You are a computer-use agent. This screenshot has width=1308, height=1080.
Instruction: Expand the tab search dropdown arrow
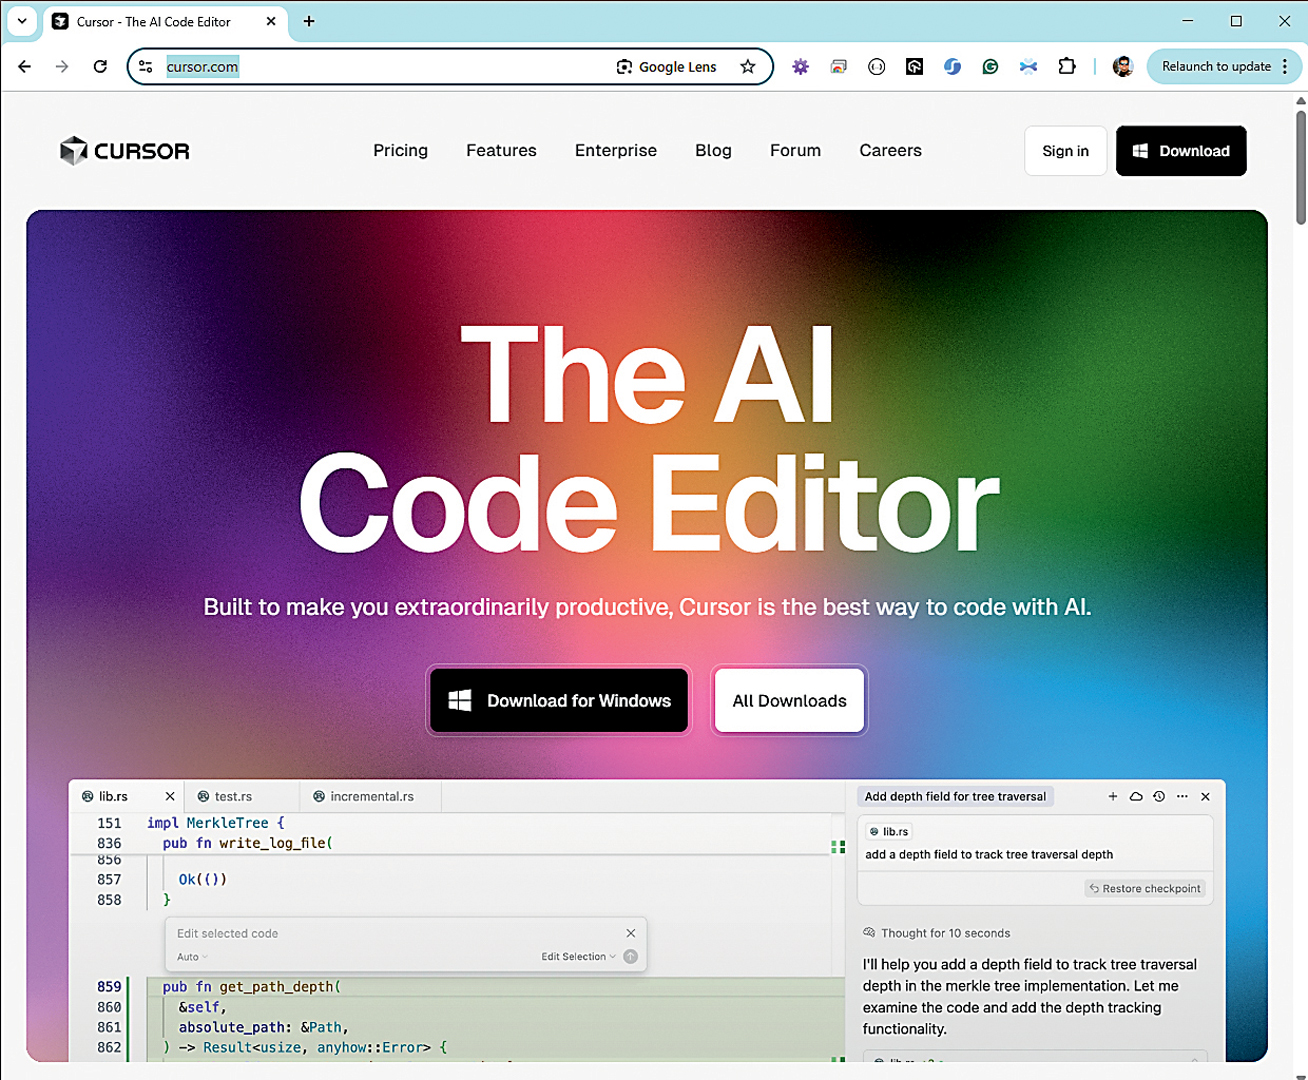coord(21,21)
